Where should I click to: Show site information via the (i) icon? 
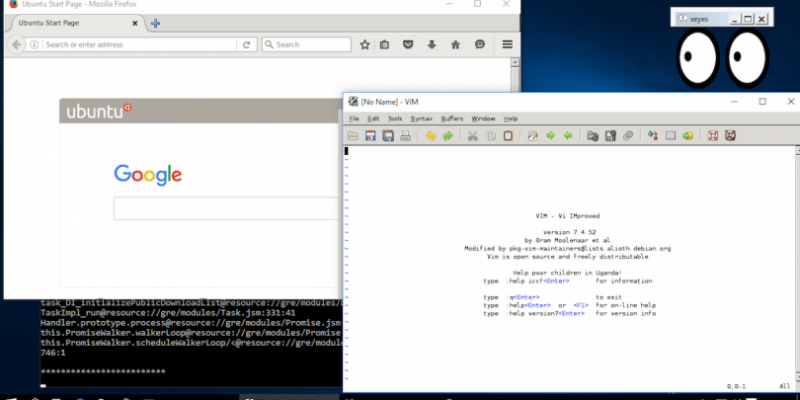(34, 45)
